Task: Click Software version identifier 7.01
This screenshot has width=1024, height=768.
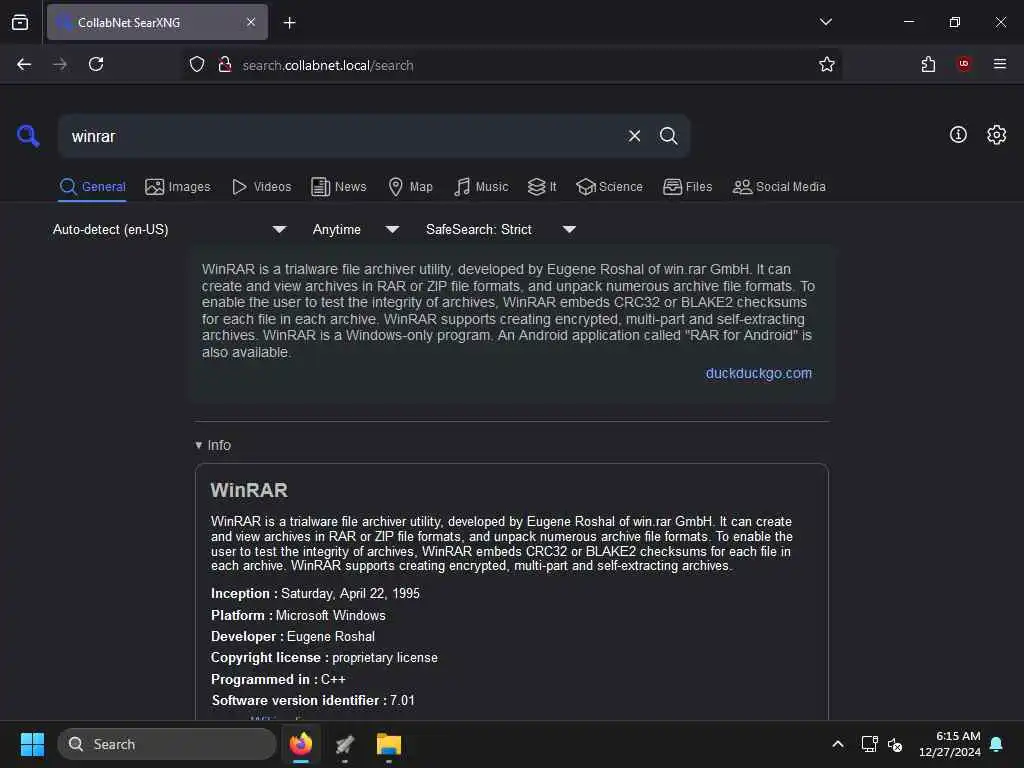Action: click(313, 700)
